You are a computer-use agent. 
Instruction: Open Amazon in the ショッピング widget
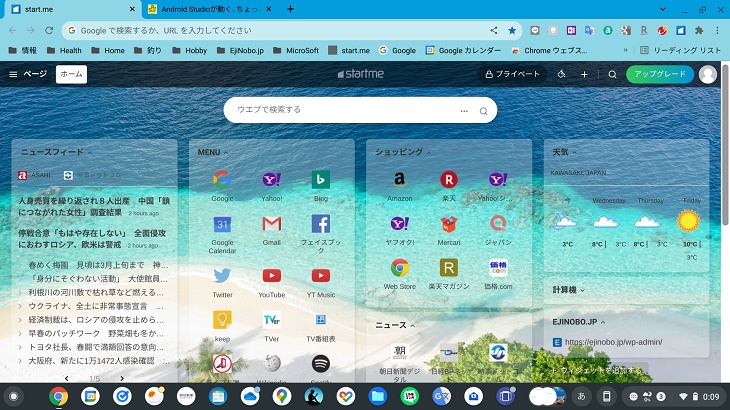click(x=399, y=180)
